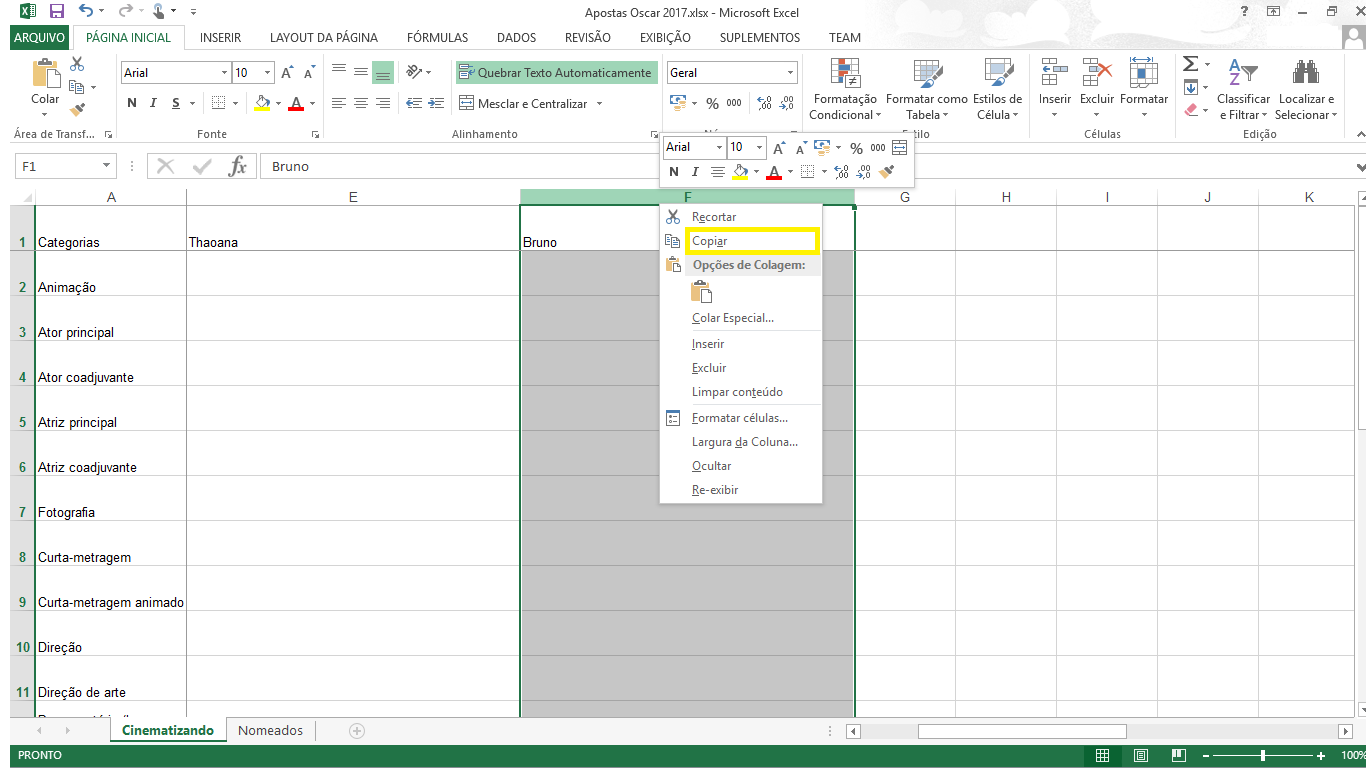
Task: Open the ARQUIVO tab
Action: 39,38
